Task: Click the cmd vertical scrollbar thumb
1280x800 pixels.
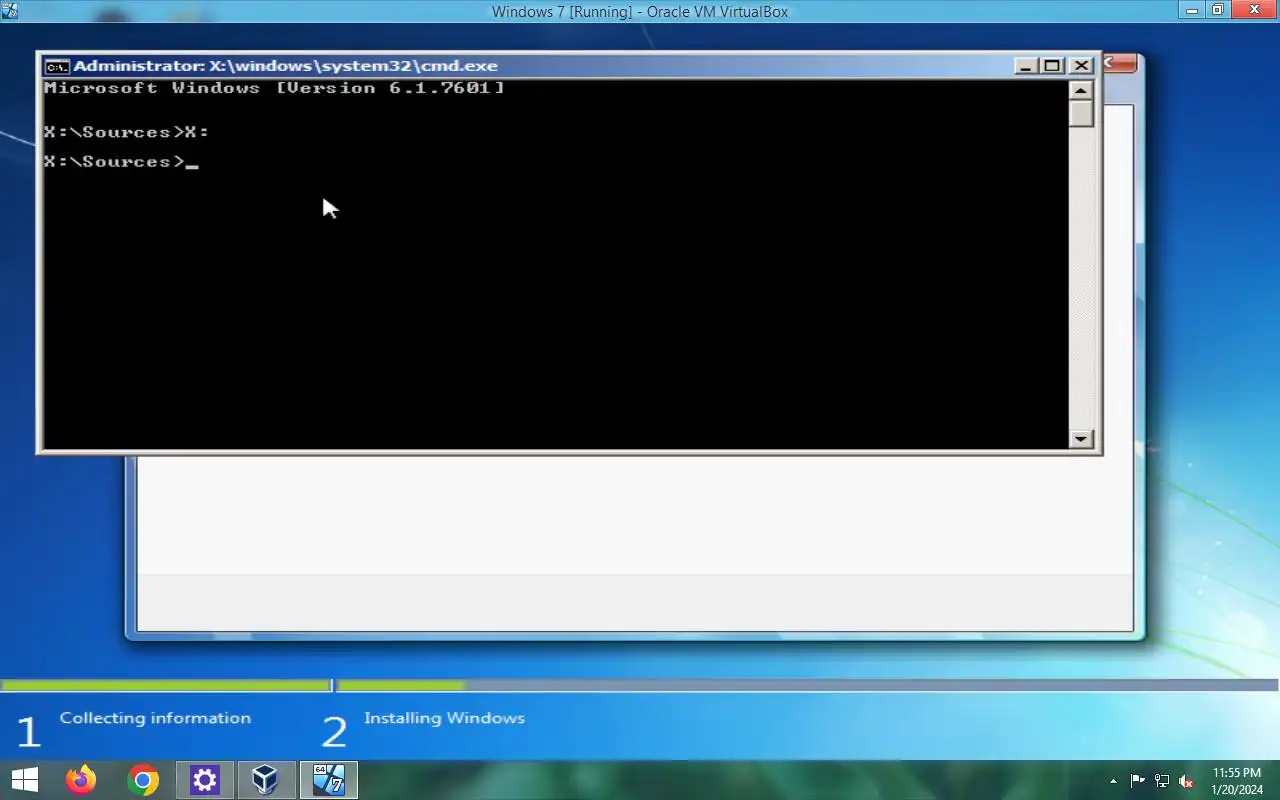Action: tap(1081, 113)
